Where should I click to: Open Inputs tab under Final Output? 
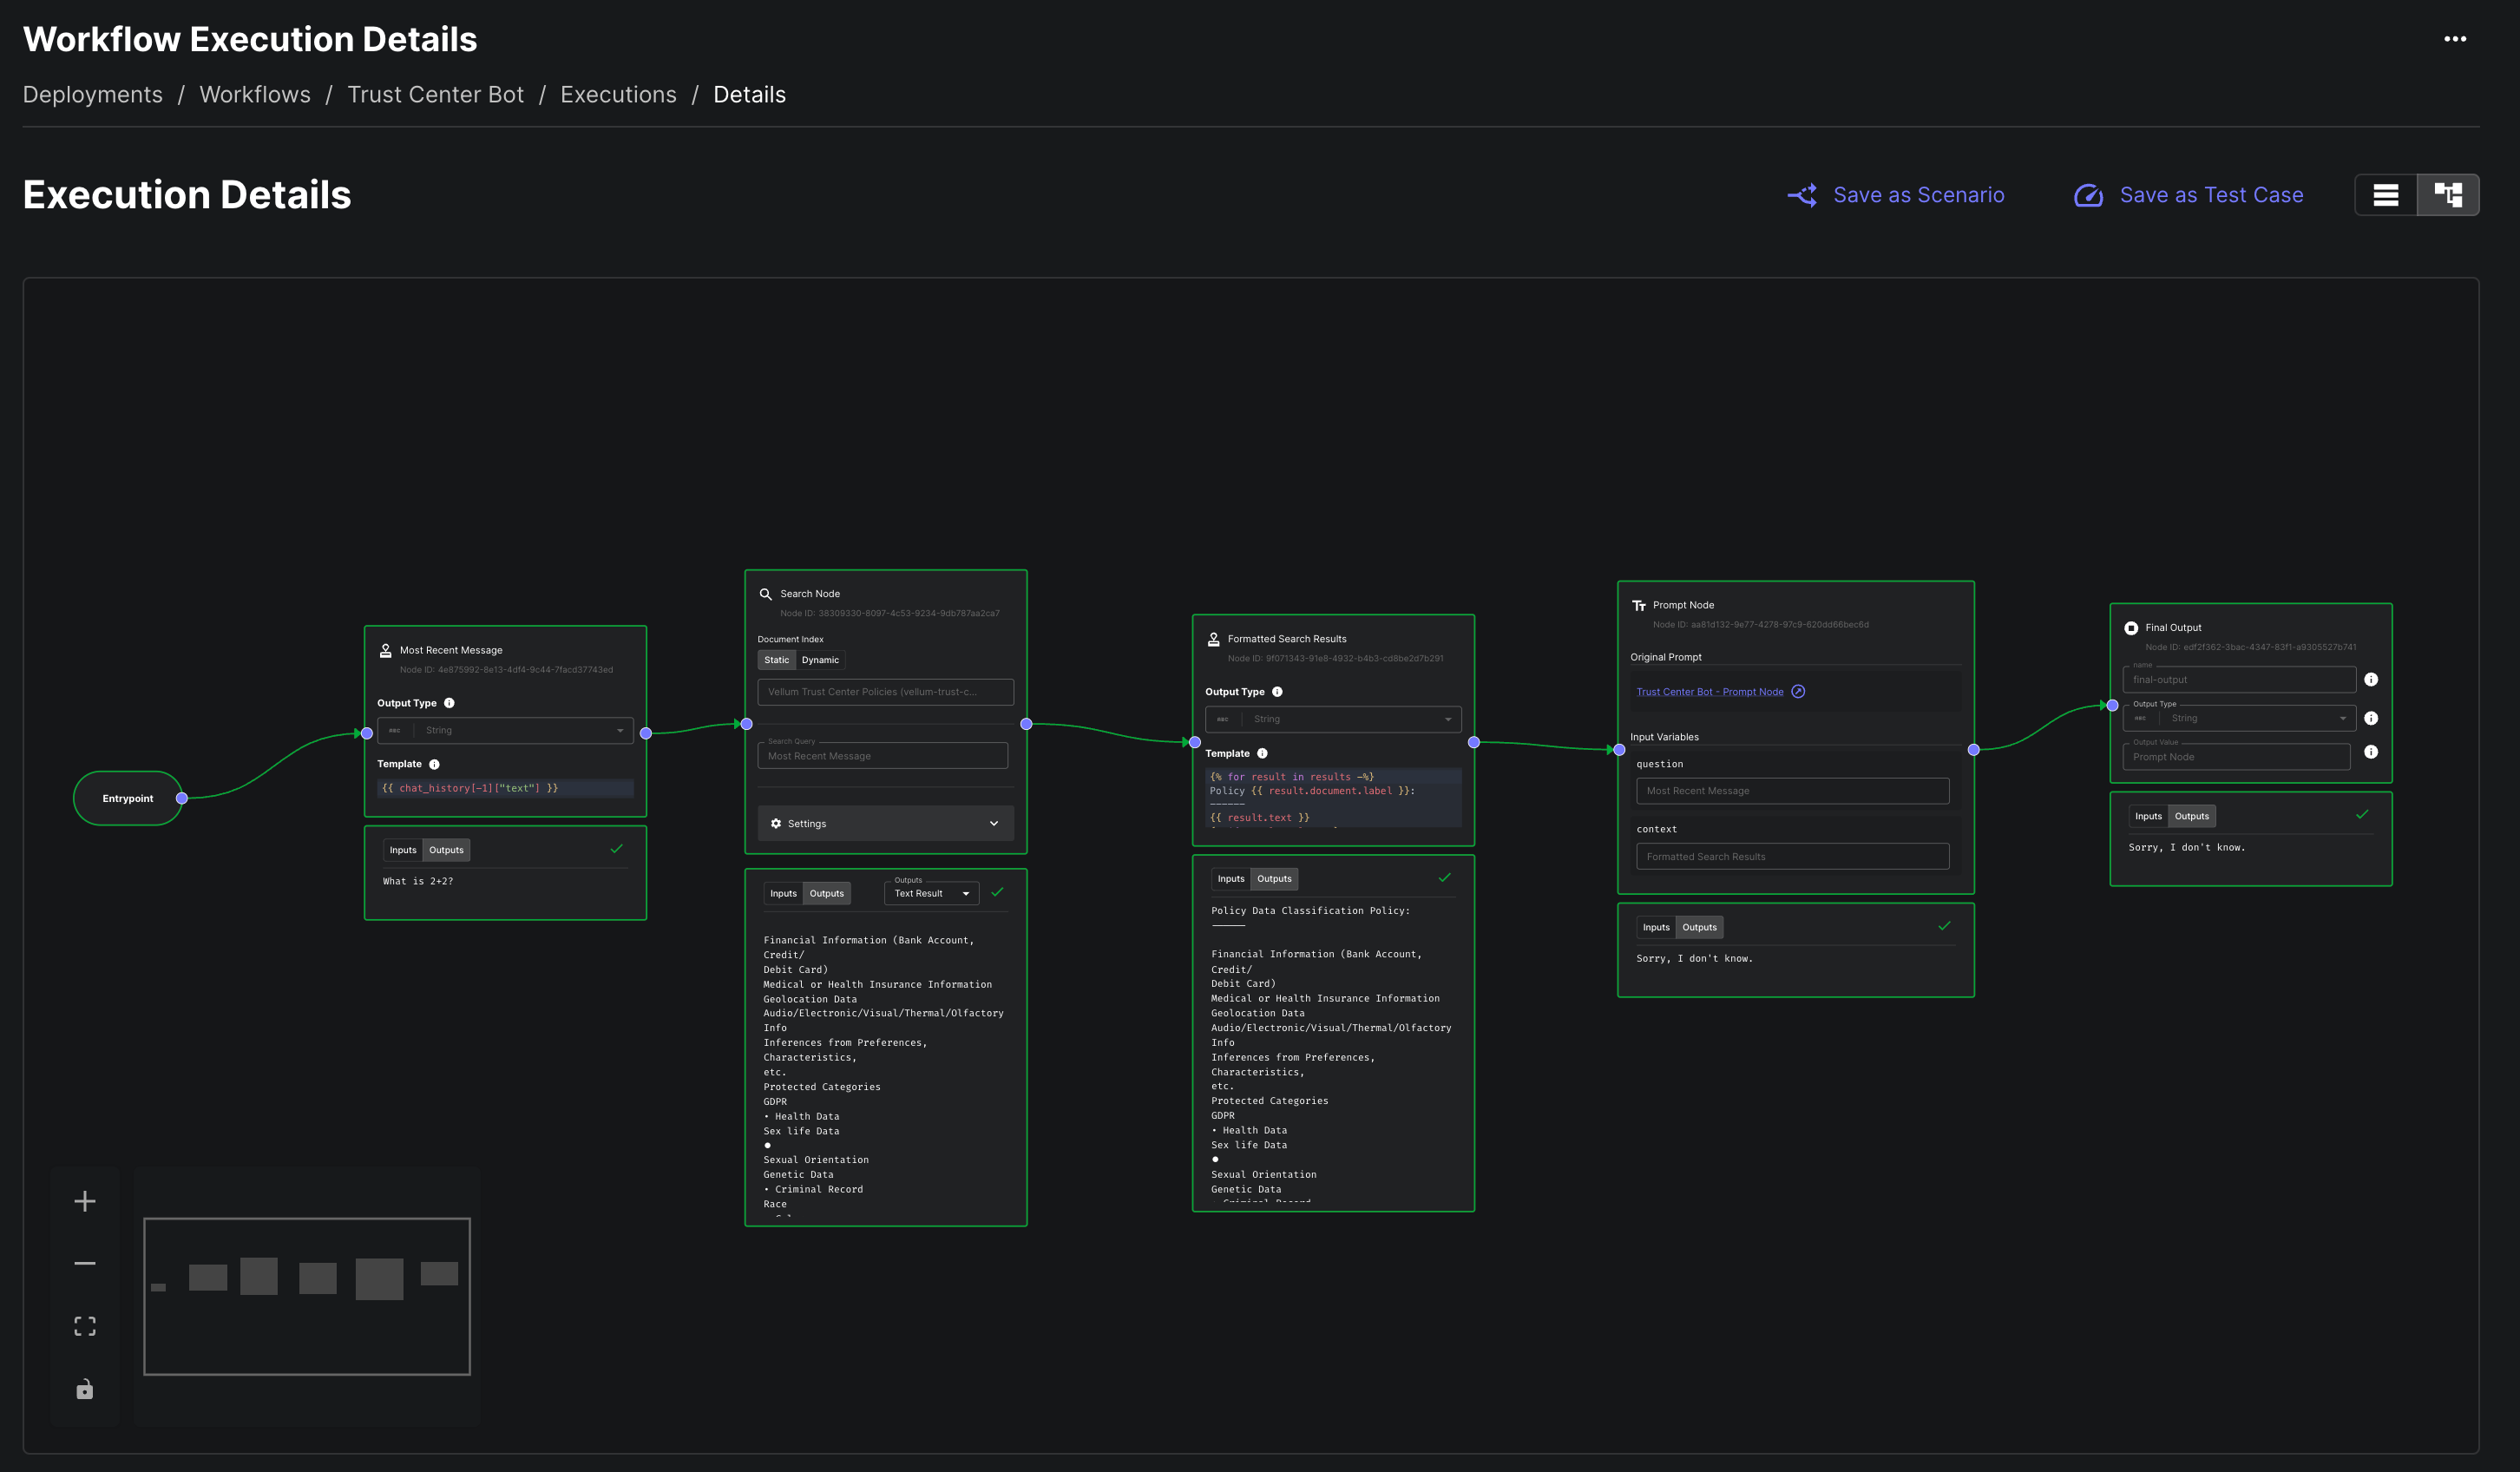pyautogui.click(x=2148, y=816)
